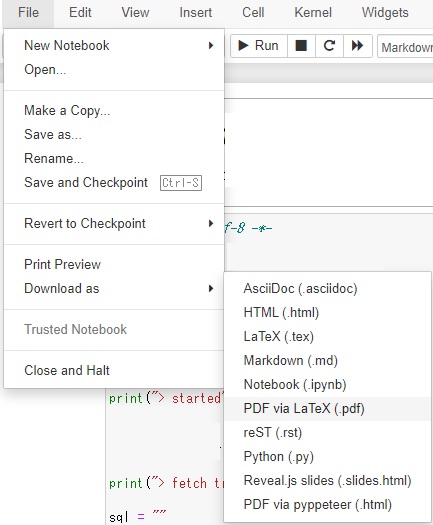This screenshot has height=525, width=433.
Task: Download as LaTeX (.tex)
Action: click(x=328, y=336)
